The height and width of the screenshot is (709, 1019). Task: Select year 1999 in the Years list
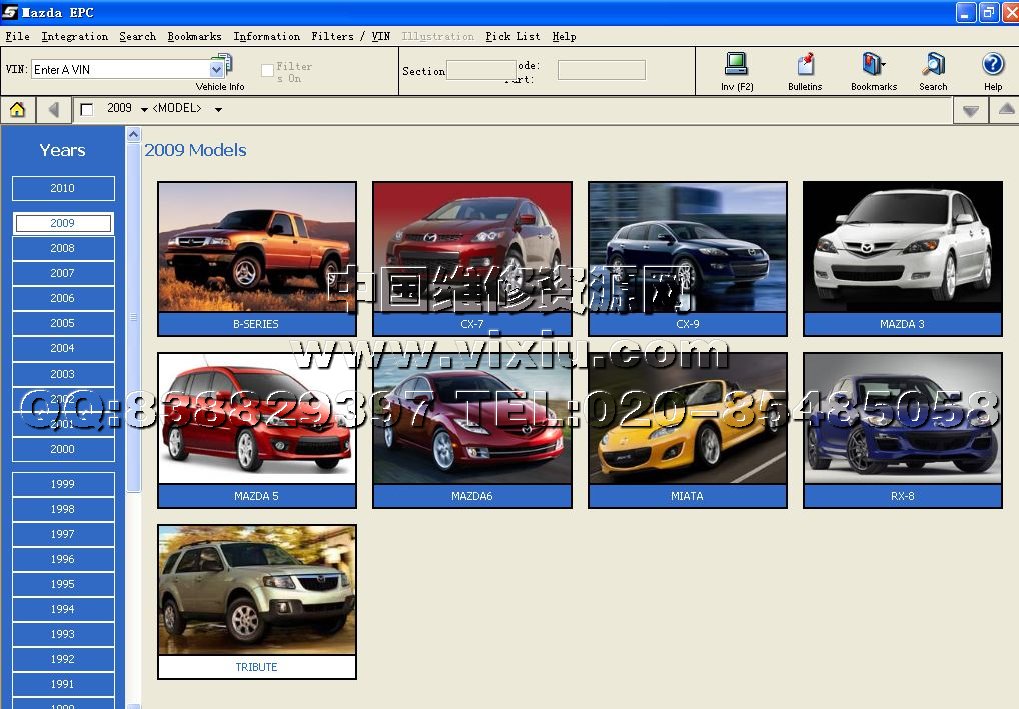click(x=63, y=484)
